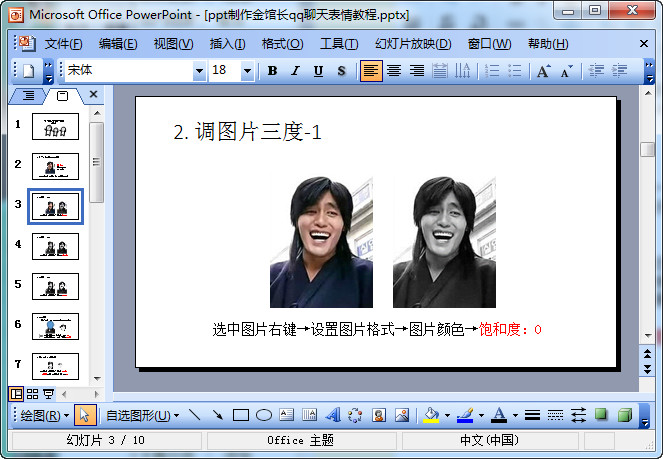Open the 文件(F) menu
The height and width of the screenshot is (459, 663).
pos(63,44)
